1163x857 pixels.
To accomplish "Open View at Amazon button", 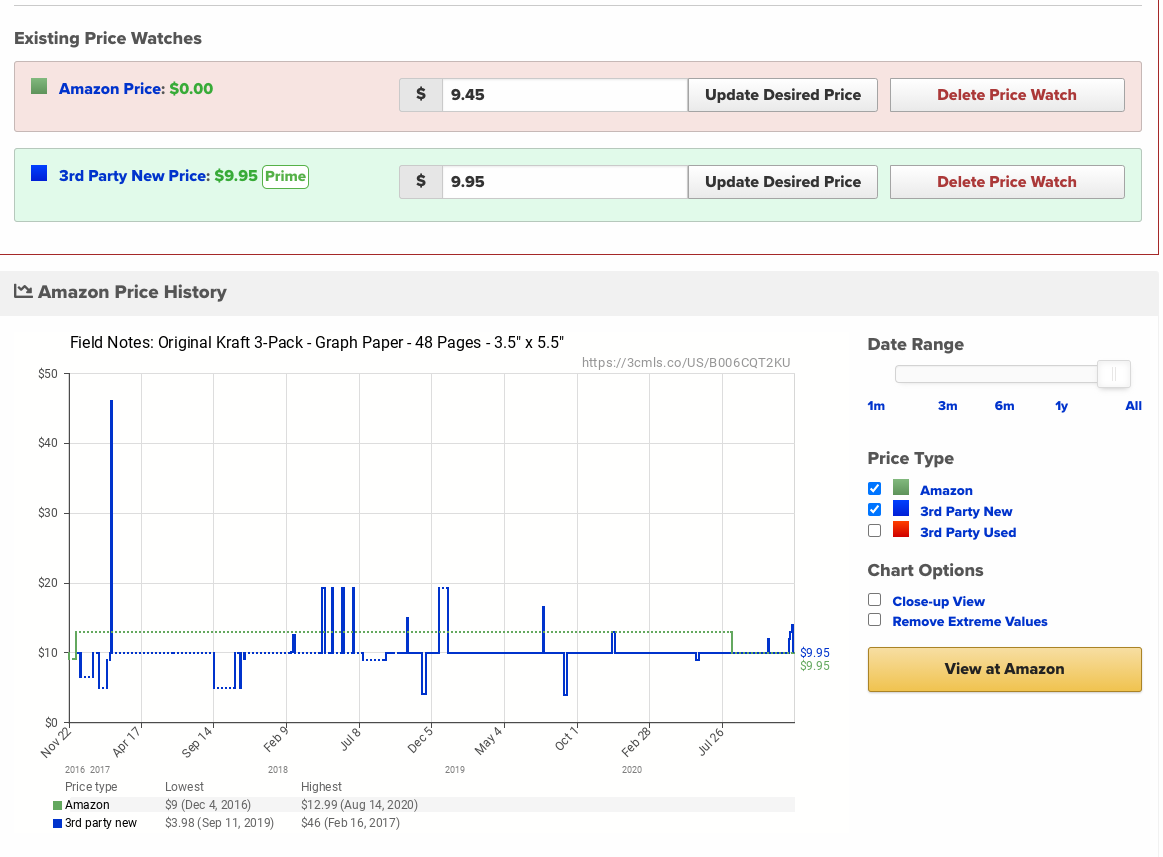I will tap(1004, 669).
